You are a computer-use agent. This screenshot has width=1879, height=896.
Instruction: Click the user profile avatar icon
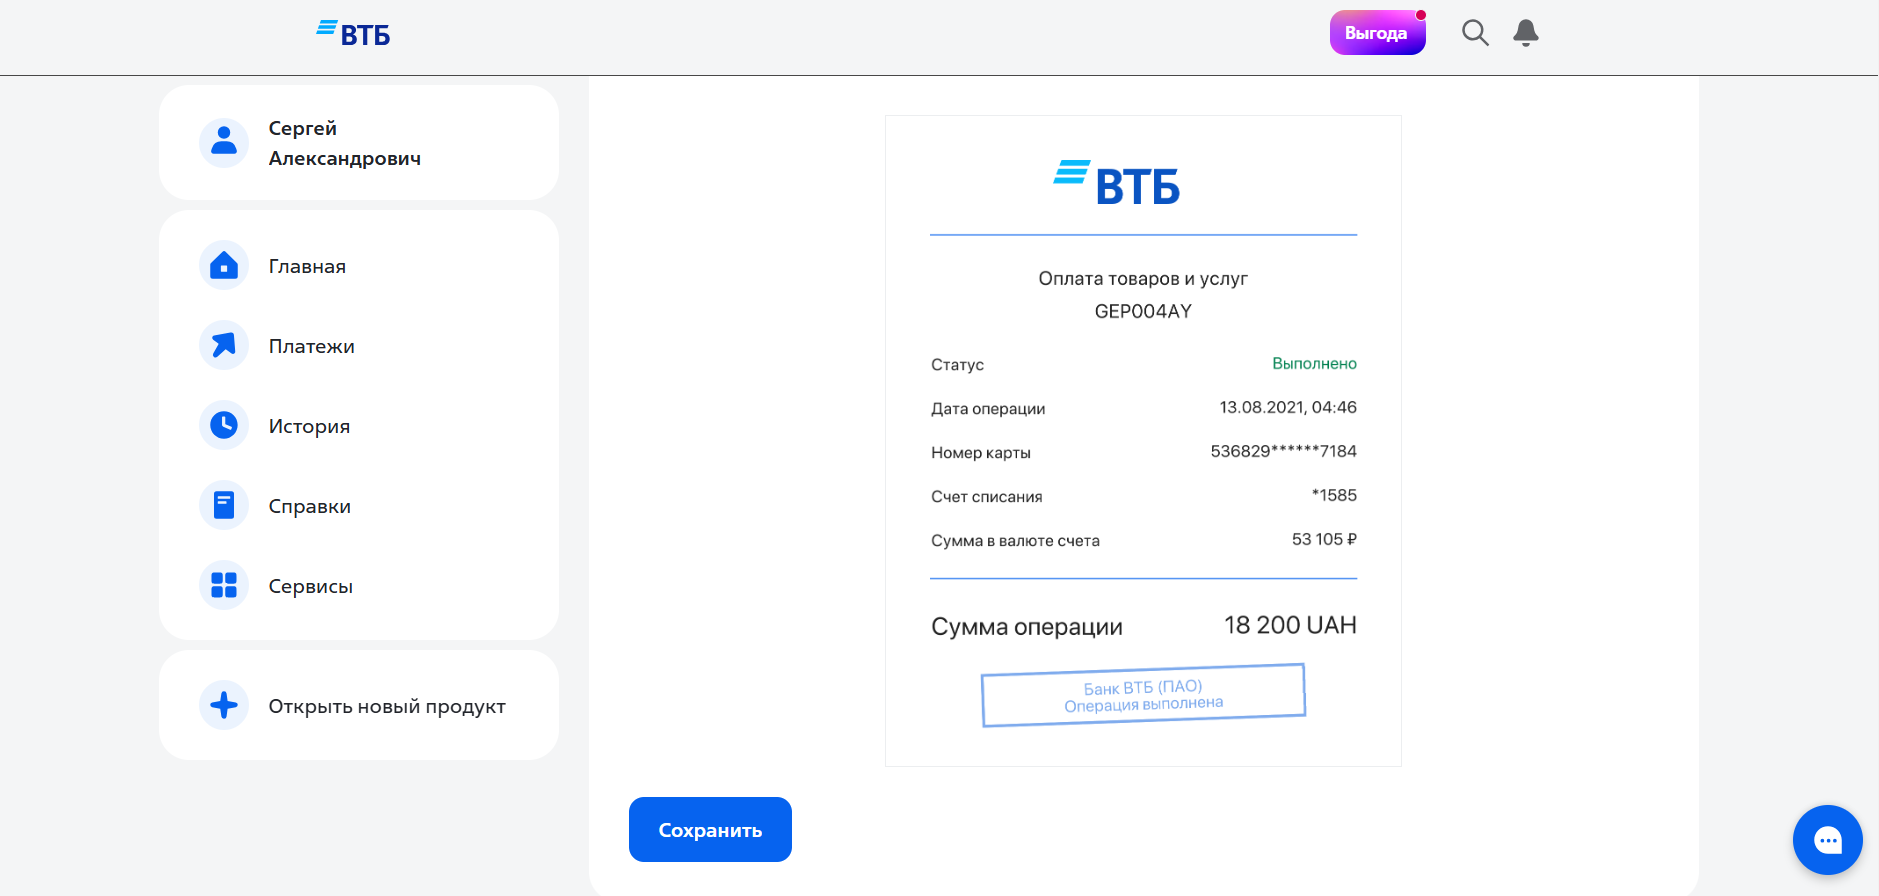pyautogui.click(x=224, y=143)
